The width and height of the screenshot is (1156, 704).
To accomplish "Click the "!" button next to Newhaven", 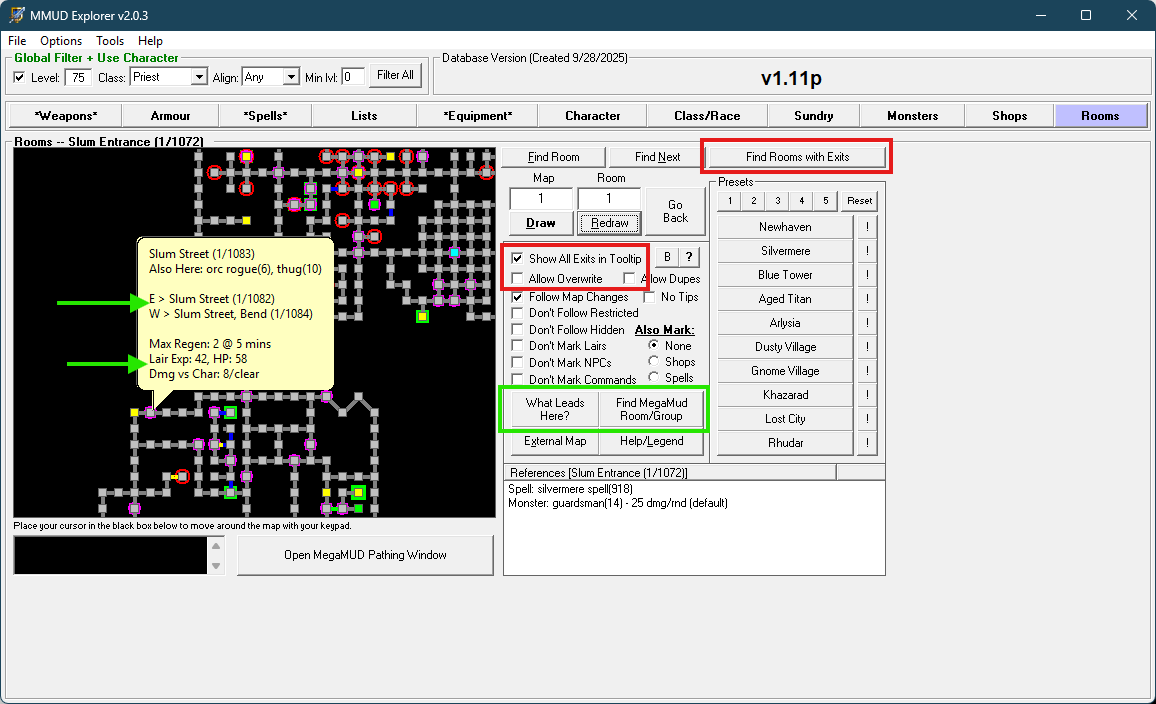I will 865,227.
